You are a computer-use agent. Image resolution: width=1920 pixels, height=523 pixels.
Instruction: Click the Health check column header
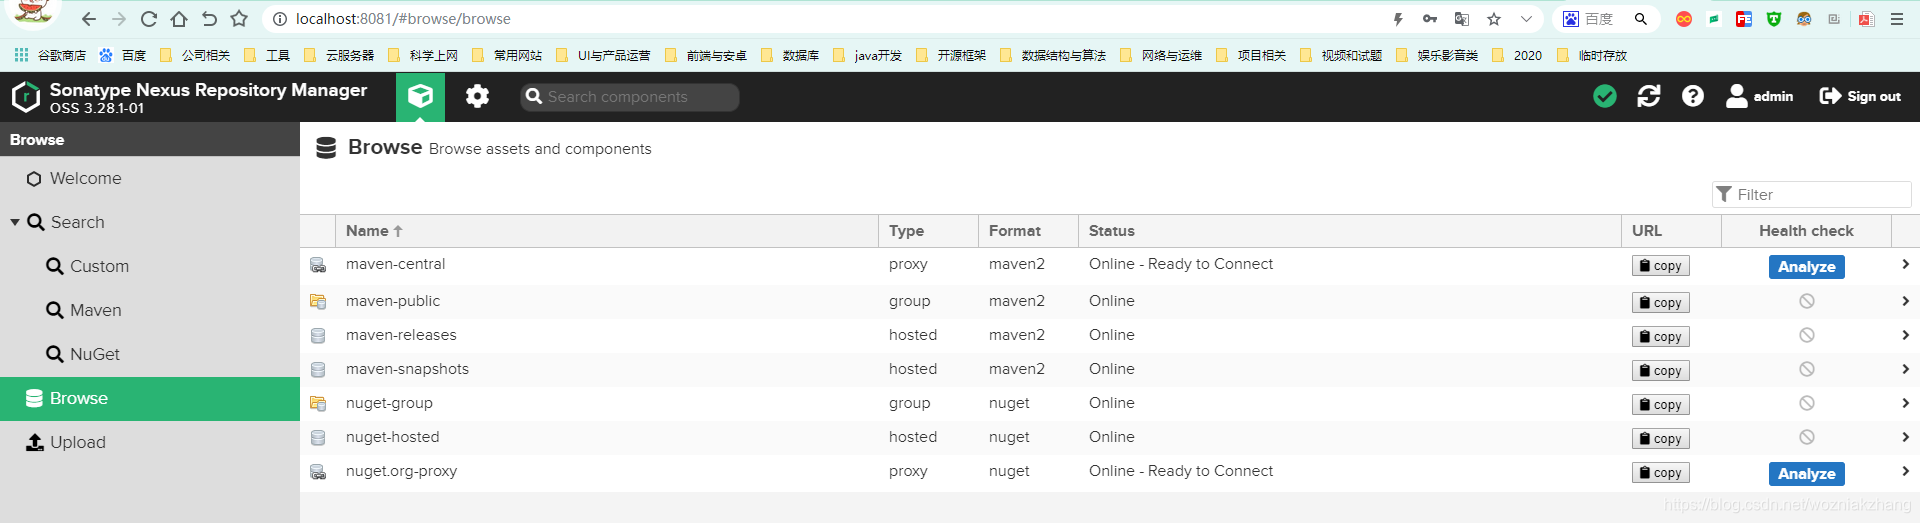[x=1806, y=231]
